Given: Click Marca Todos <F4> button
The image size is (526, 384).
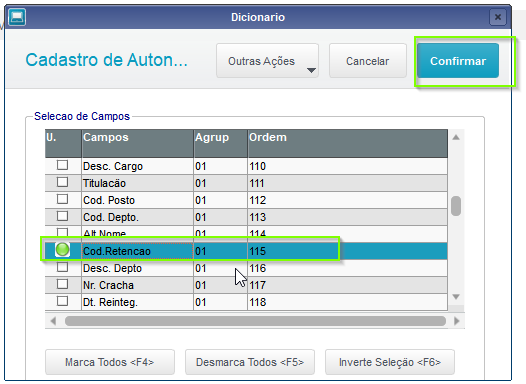Looking at the screenshot, I should [x=110, y=362].
